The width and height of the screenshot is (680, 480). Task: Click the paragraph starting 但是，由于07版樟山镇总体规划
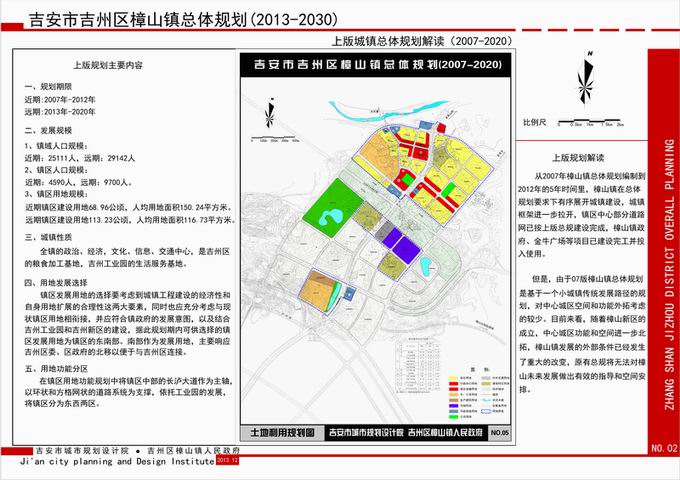pos(582,334)
